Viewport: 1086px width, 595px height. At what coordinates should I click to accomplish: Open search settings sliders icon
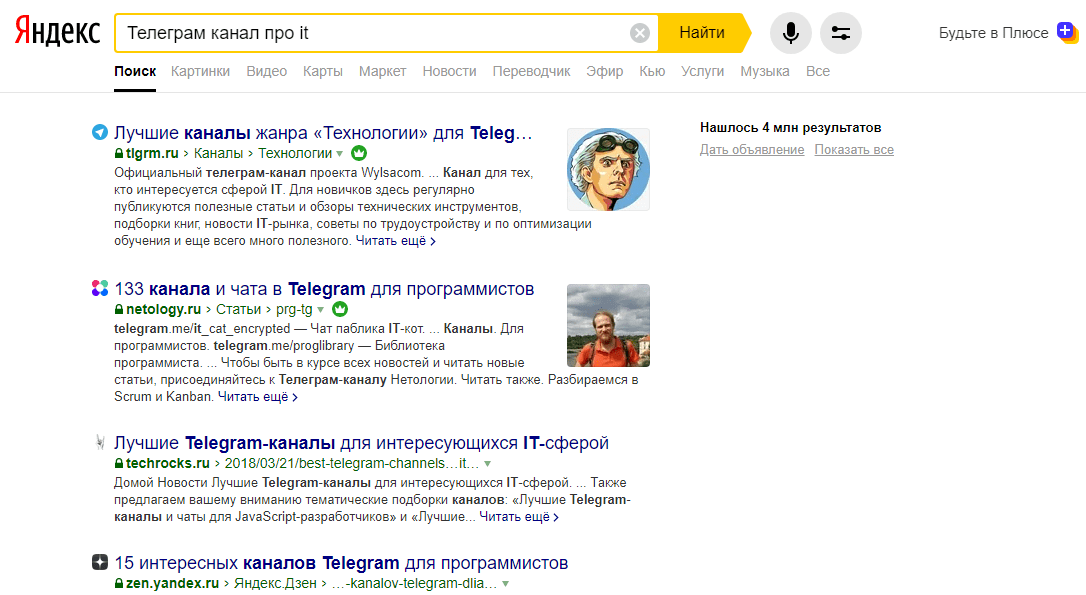coord(840,33)
